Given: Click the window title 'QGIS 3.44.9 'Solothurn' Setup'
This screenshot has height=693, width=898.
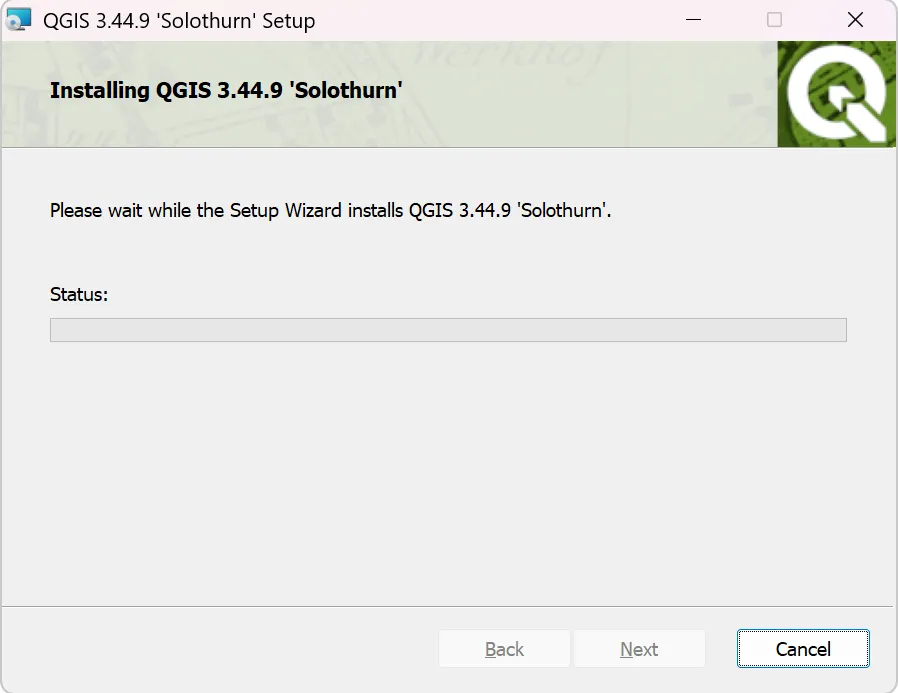Looking at the screenshot, I should pyautogui.click(x=179, y=21).
